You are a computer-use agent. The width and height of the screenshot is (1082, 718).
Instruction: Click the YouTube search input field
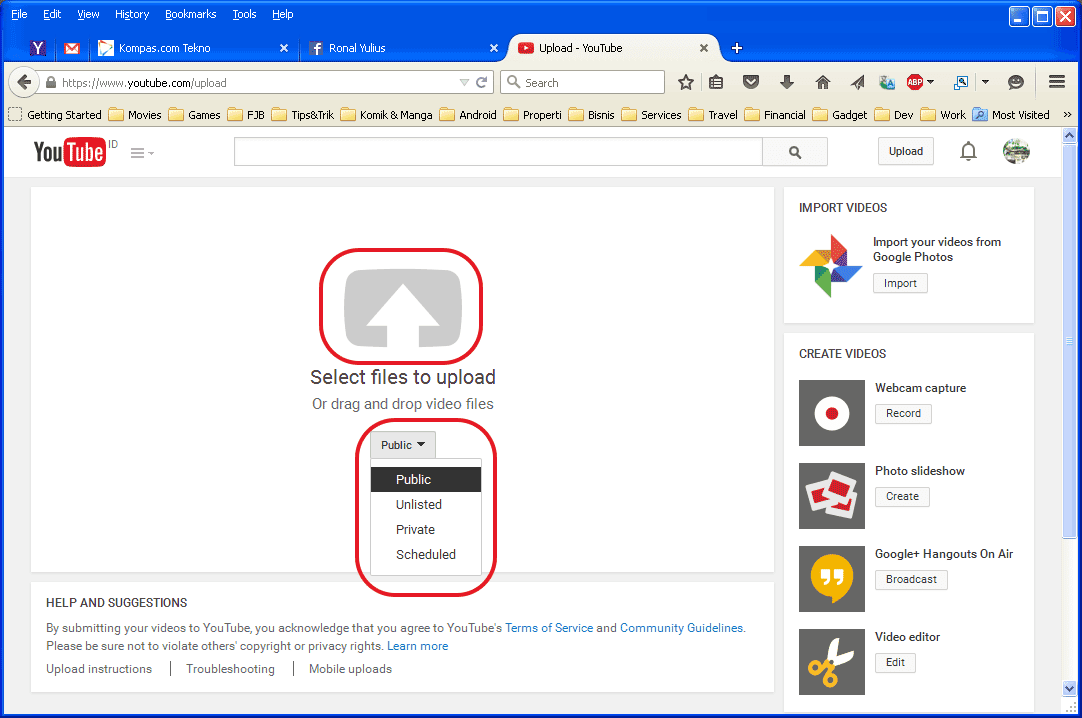498,152
